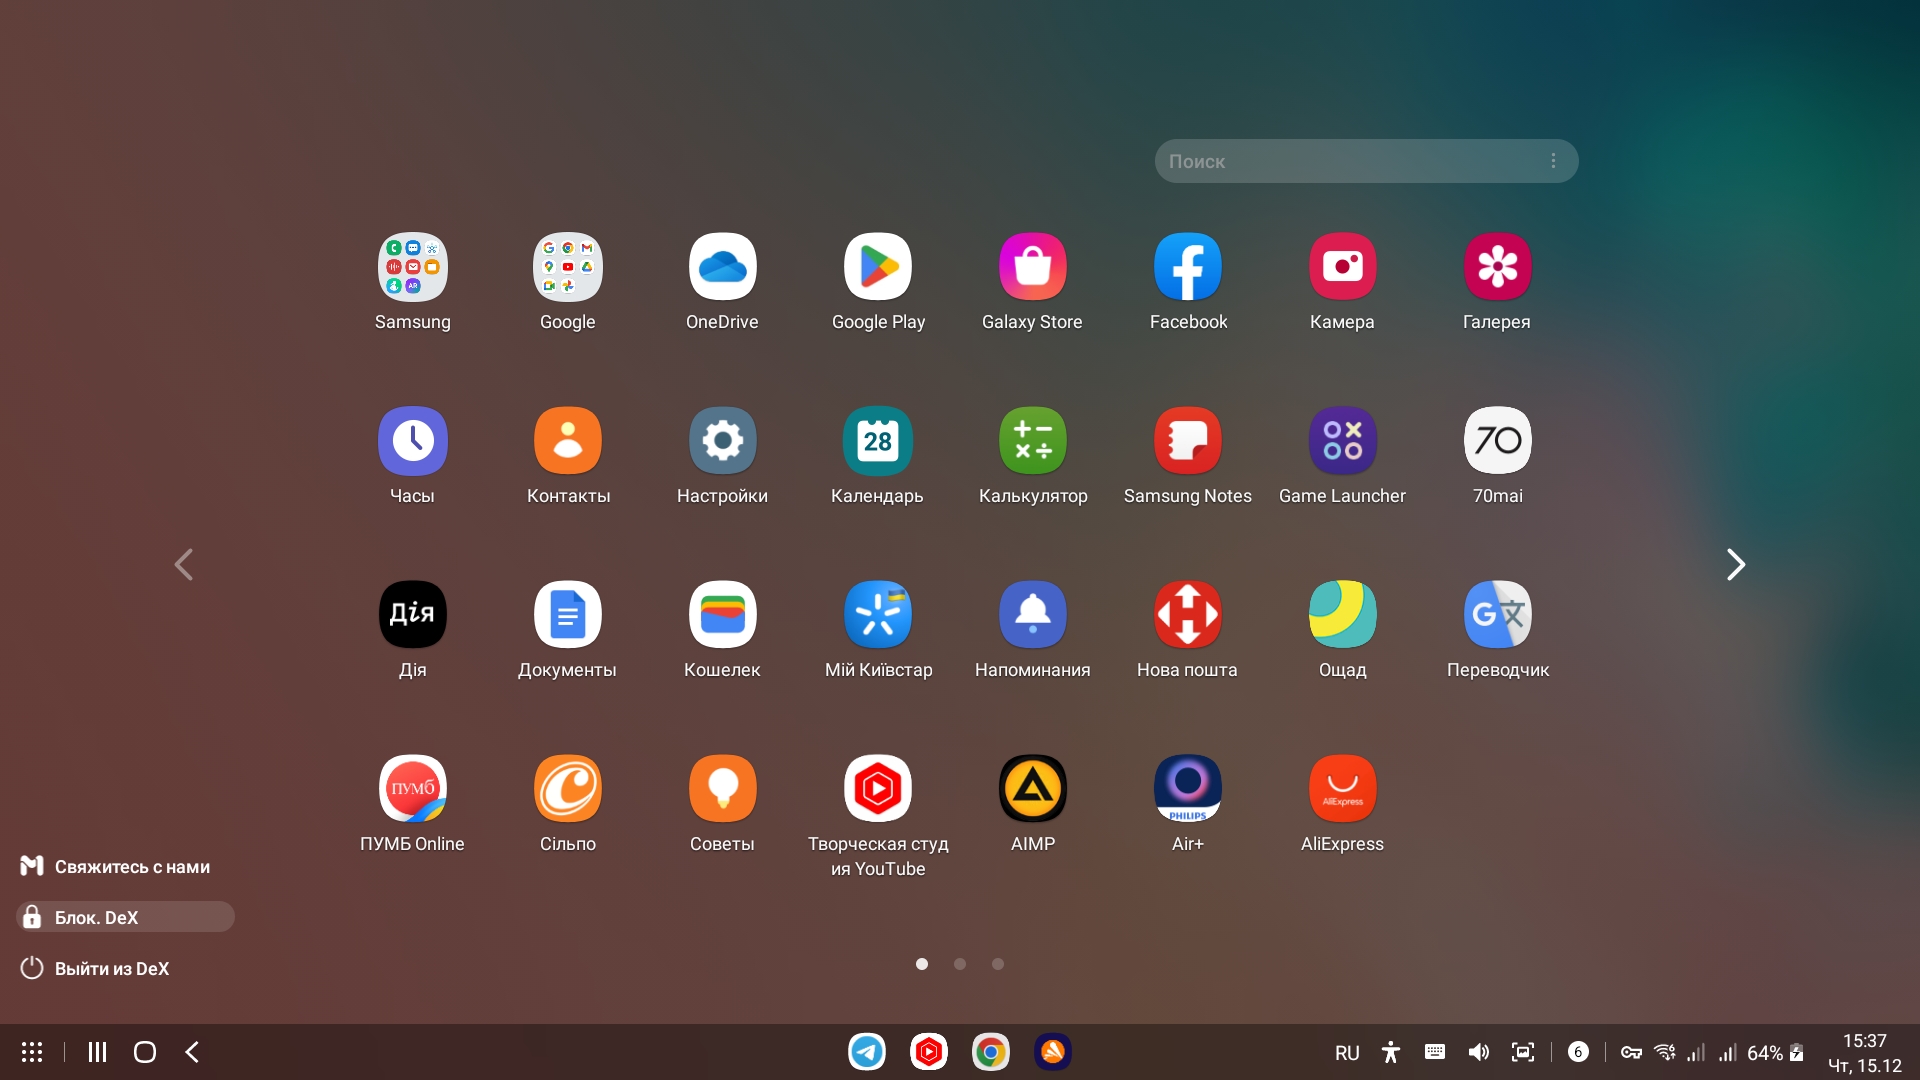The width and height of the screenshot is (1920, 1080).
Task: Open battery 64% status
Action: tap(1775, 1053)
